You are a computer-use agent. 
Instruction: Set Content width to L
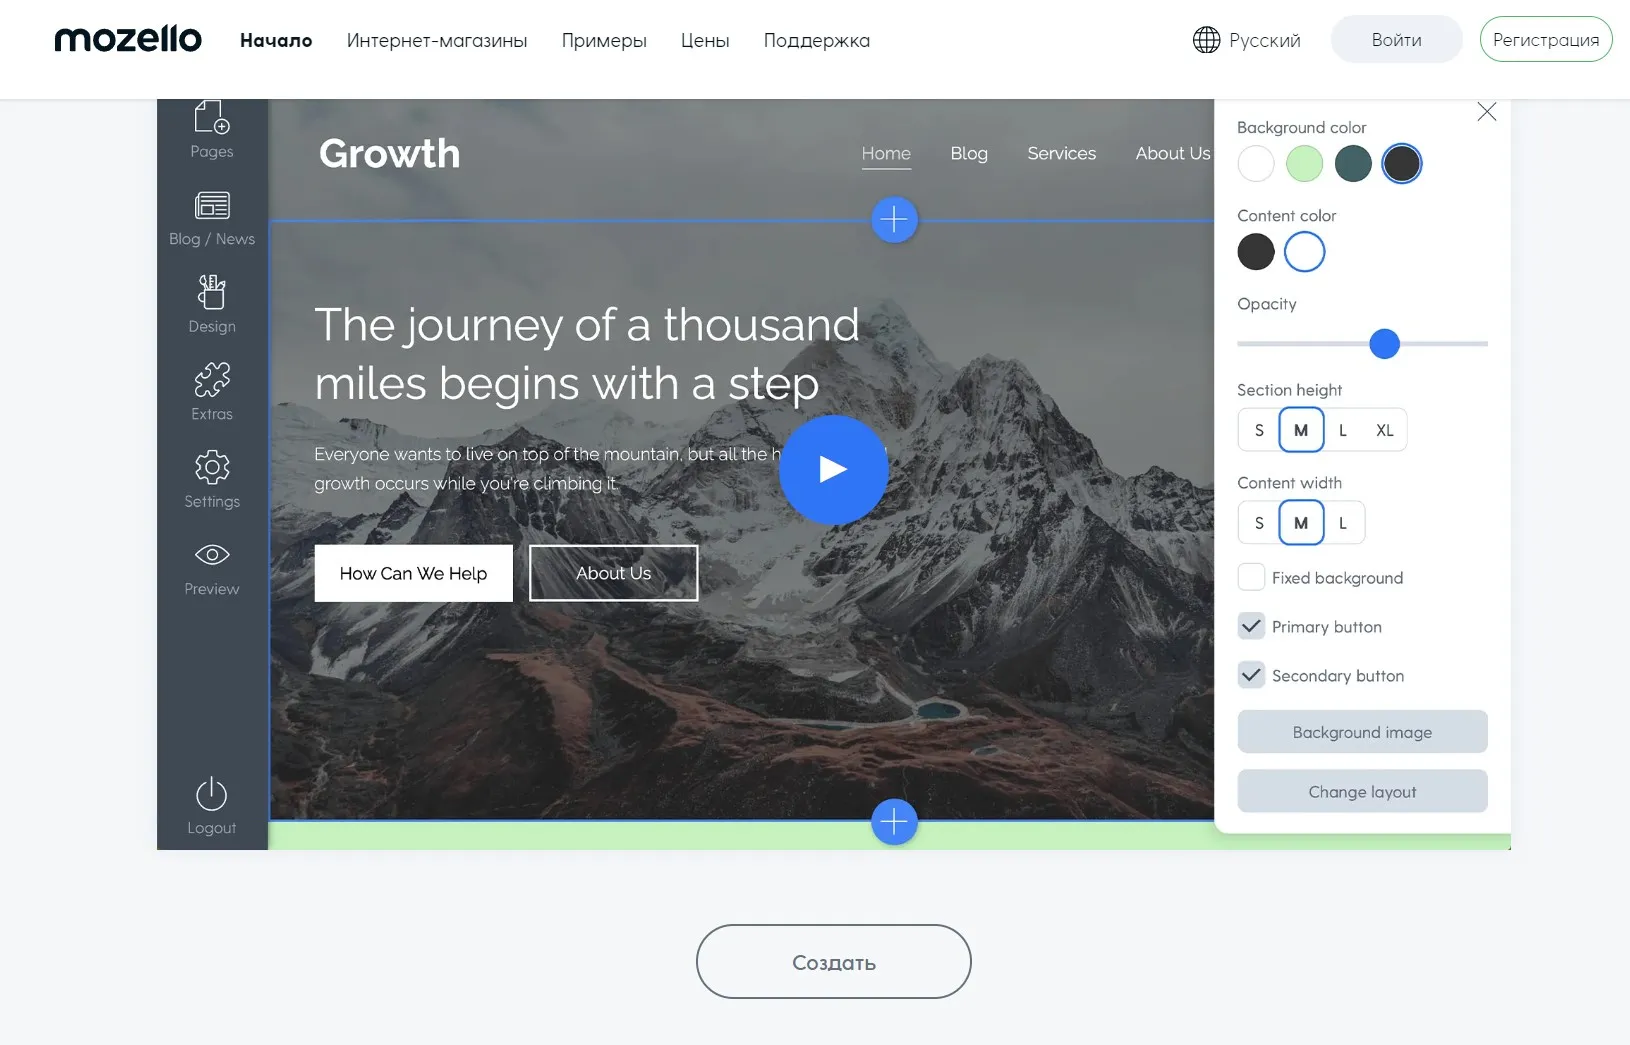tap(1343, 523)
